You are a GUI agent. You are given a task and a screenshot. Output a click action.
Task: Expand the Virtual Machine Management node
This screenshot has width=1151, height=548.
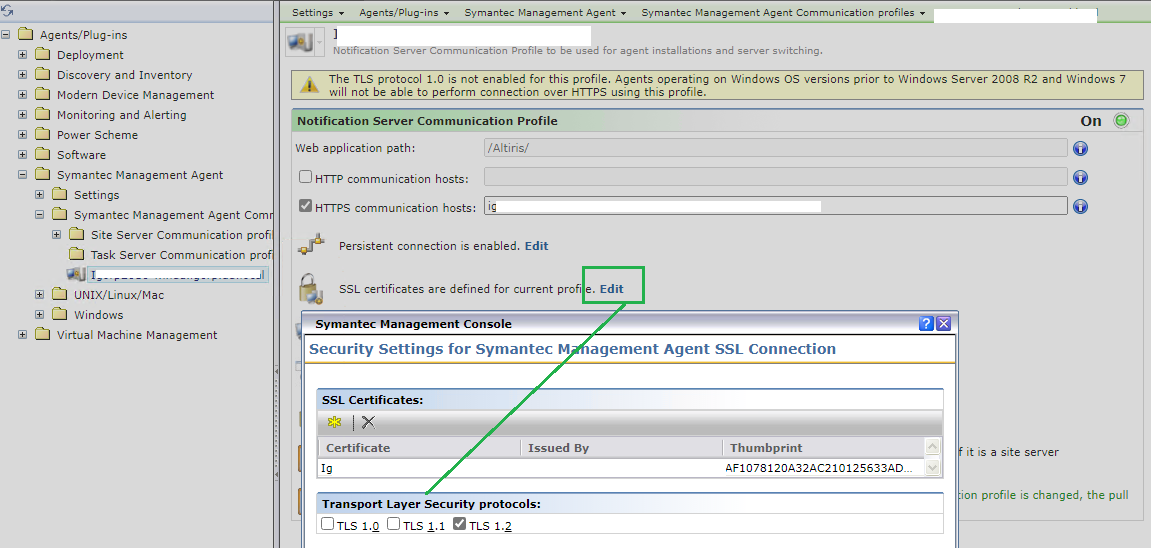23,335
